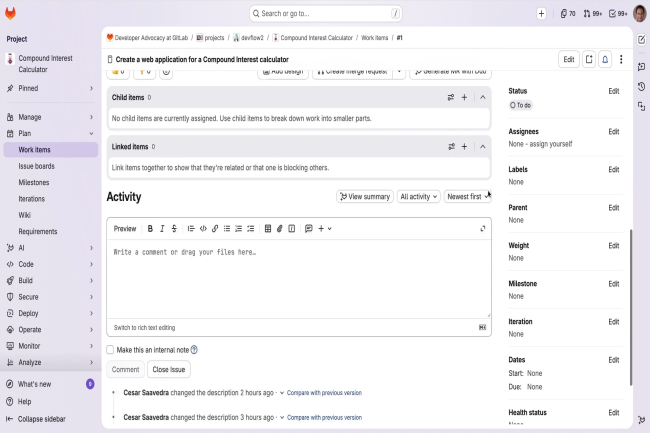
Task: Click the Edit button in title bar
Action: click(x=569, y=60)
